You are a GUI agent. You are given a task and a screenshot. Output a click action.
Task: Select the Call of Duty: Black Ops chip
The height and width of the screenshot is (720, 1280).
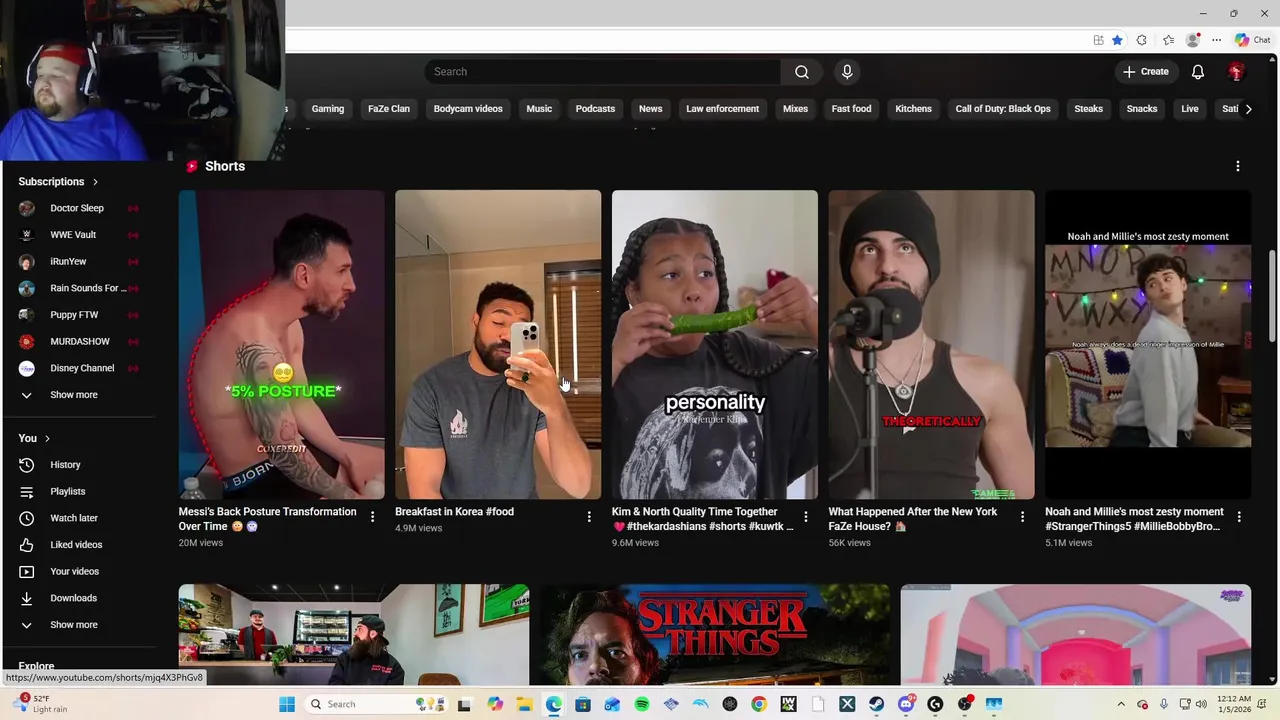point(1003,109)
